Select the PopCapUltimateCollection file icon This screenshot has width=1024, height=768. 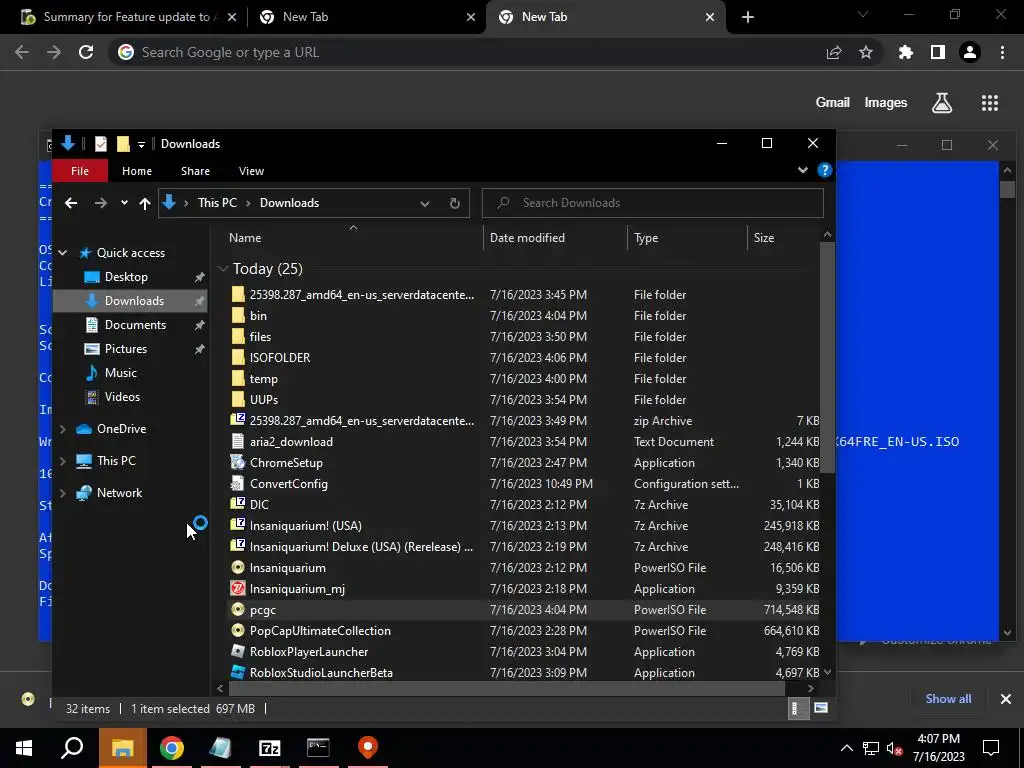point(238,630)
